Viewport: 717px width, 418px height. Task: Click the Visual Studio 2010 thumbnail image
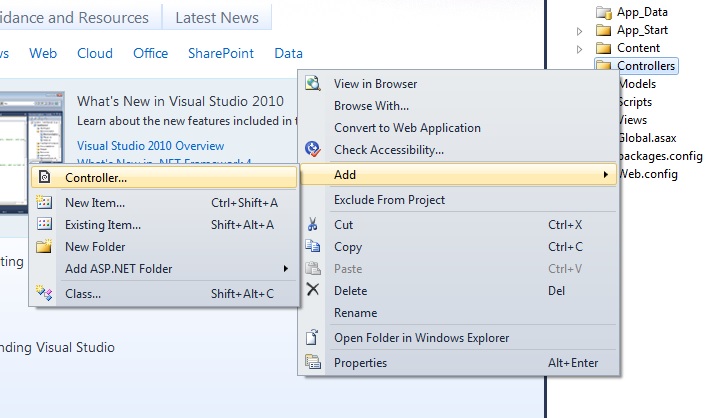[28, 125]
